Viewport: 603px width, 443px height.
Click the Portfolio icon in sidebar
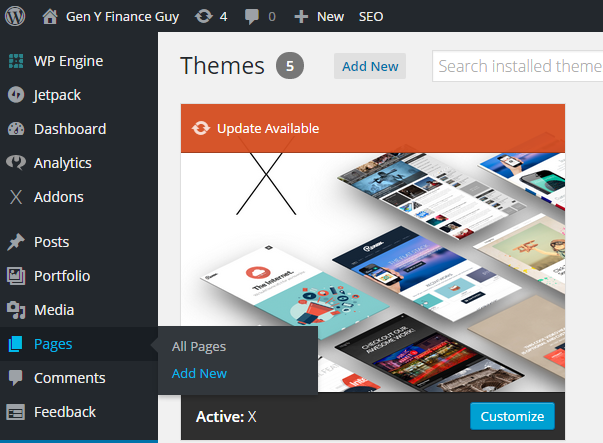click(16, 276)
